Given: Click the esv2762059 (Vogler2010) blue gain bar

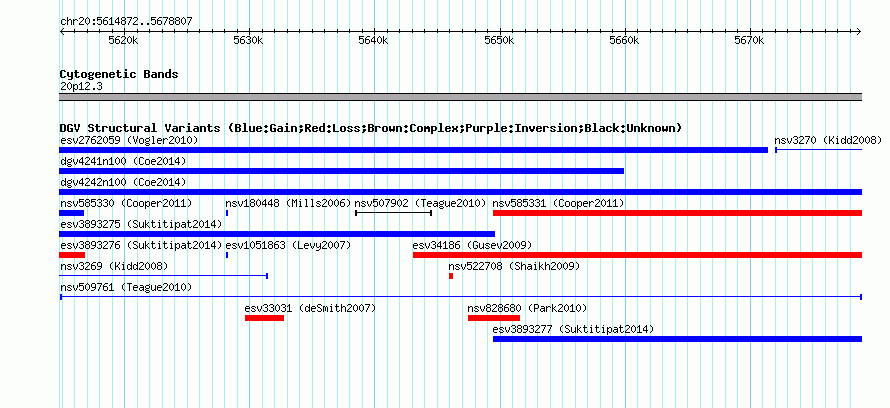Looking at the screenshot, I should [413, 150].
